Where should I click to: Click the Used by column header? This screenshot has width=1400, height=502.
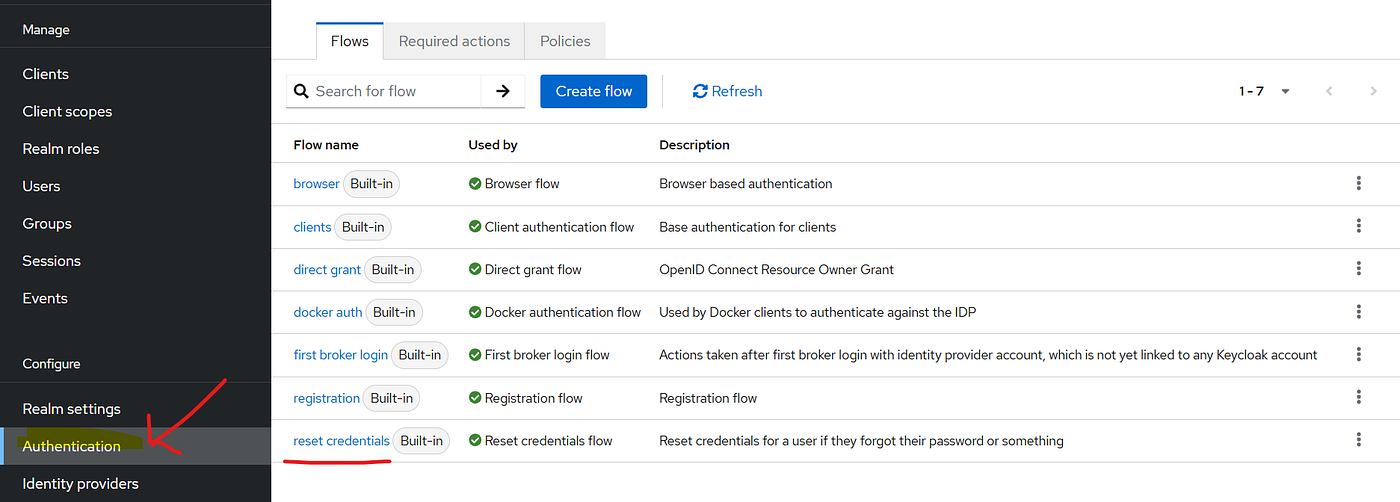tap(493, 145)
